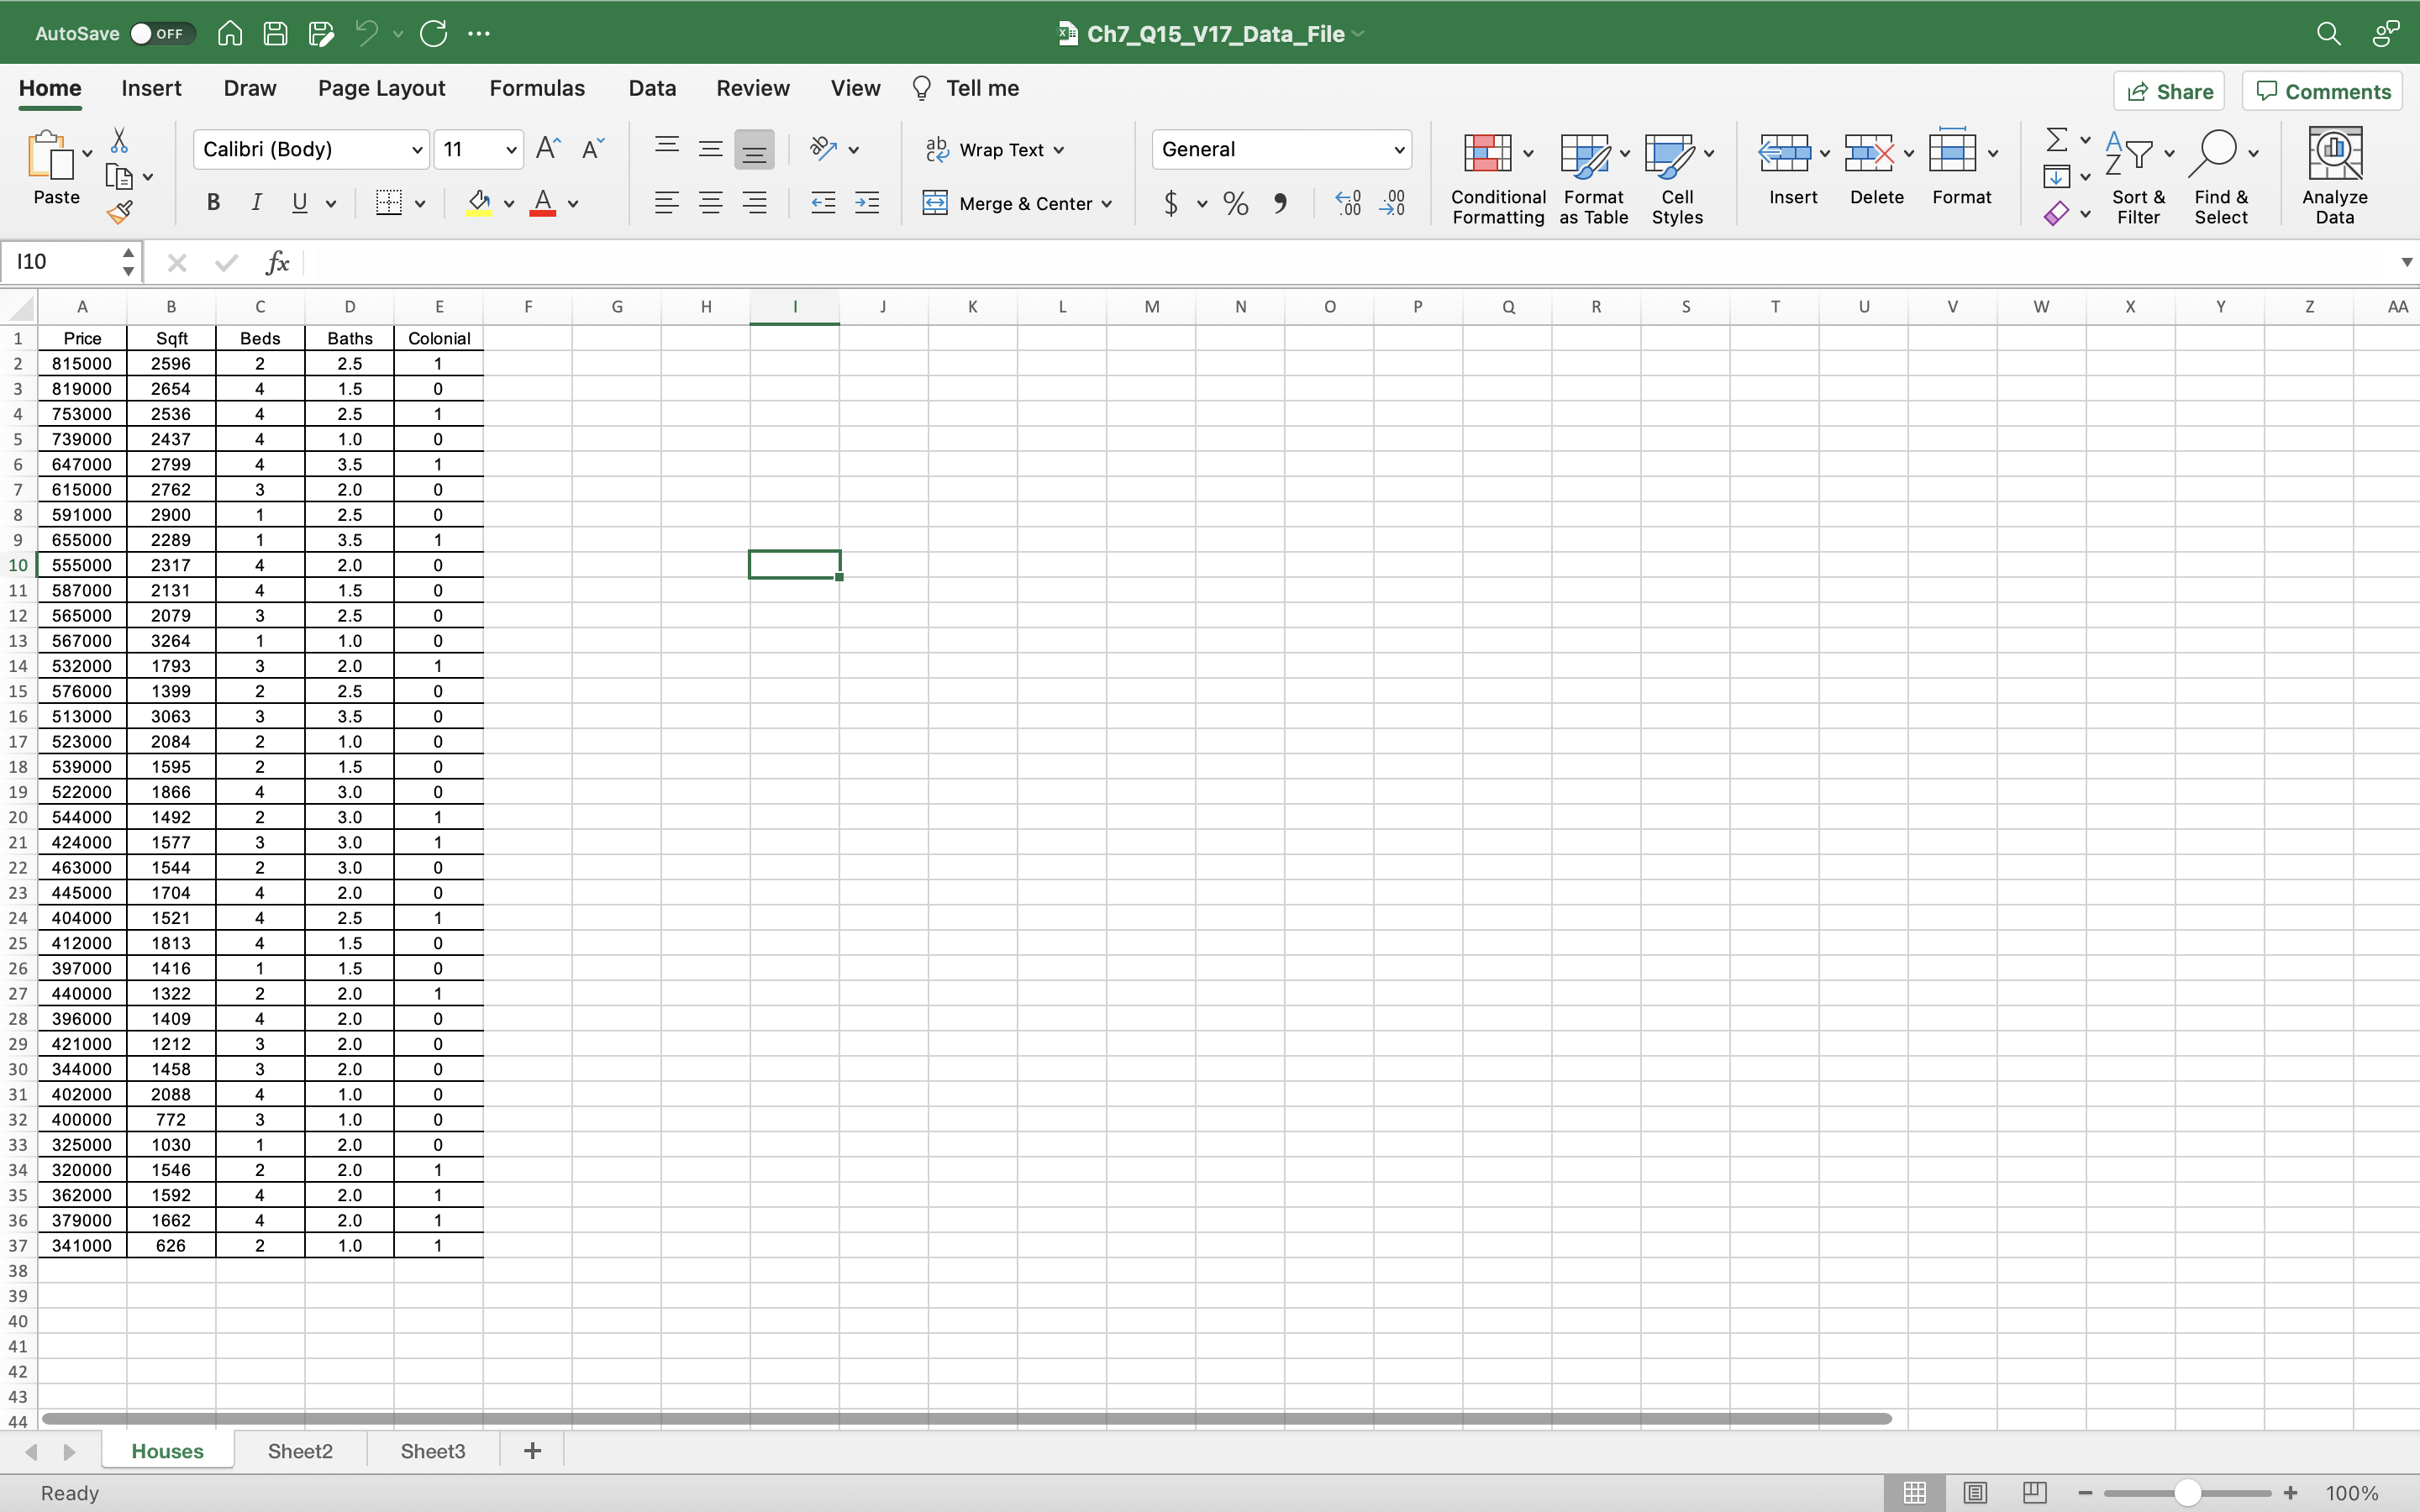Expand the General number format dropdown
2420x1512 pixels.
(x=1399, y=150)
